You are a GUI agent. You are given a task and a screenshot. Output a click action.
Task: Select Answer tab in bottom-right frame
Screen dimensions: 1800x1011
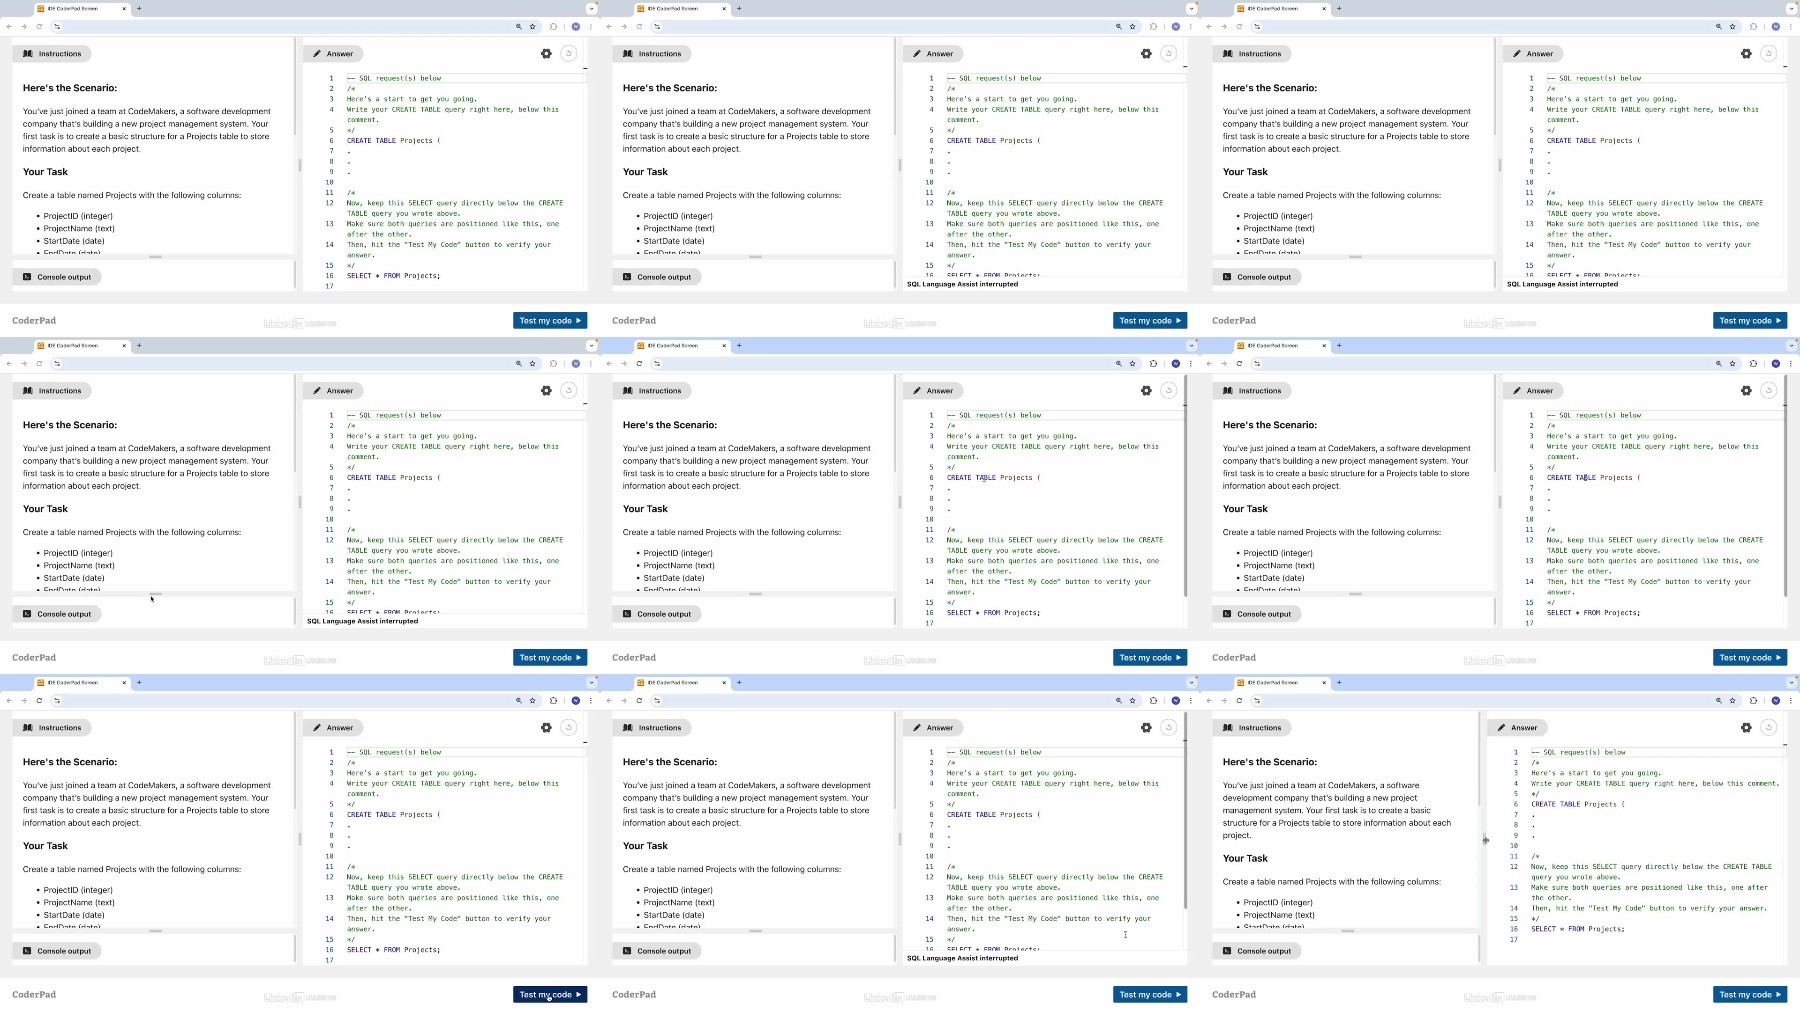coord(1517,728)
